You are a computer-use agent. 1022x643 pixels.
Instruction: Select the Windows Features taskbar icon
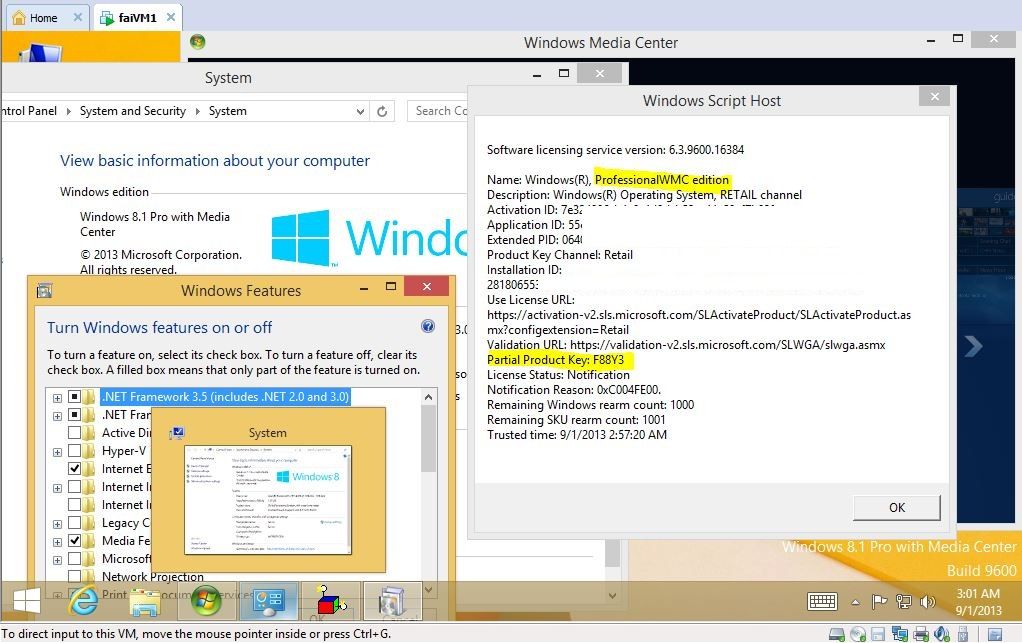(x=392, y=601)
